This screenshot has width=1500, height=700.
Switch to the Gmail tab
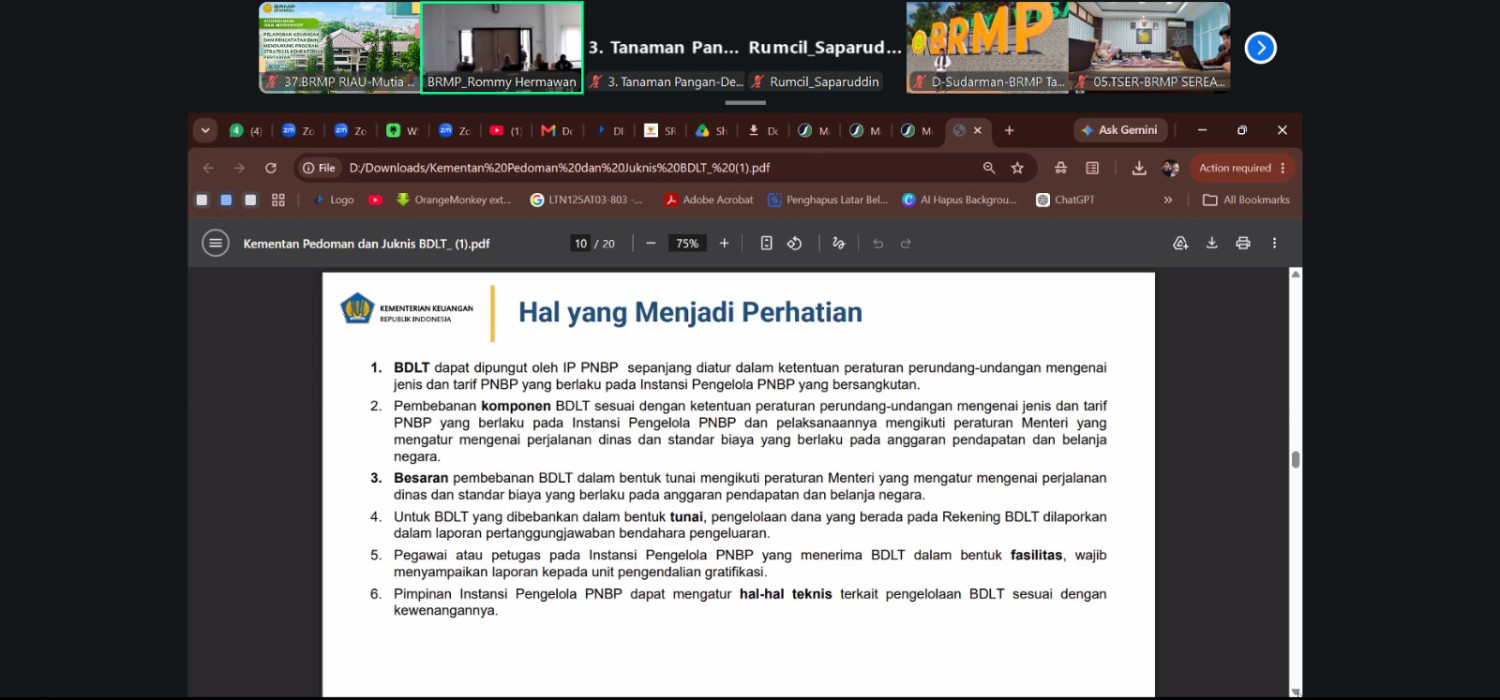click(x=557, y=130)
